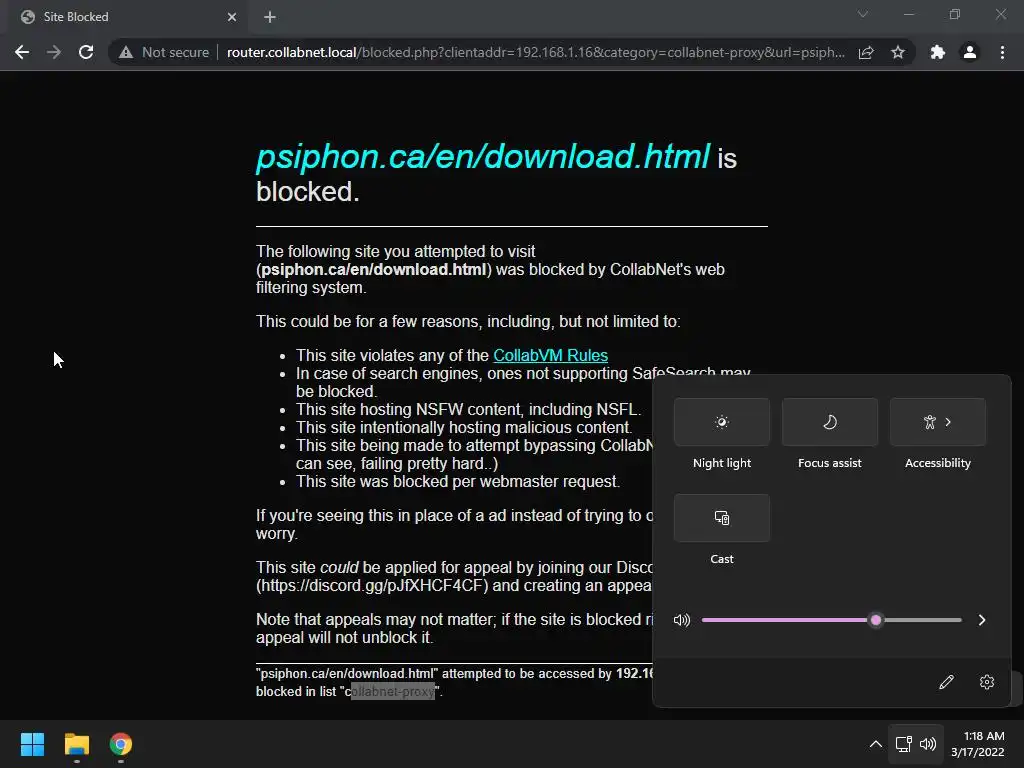Click the address bar URL

(x=536, y=52)
